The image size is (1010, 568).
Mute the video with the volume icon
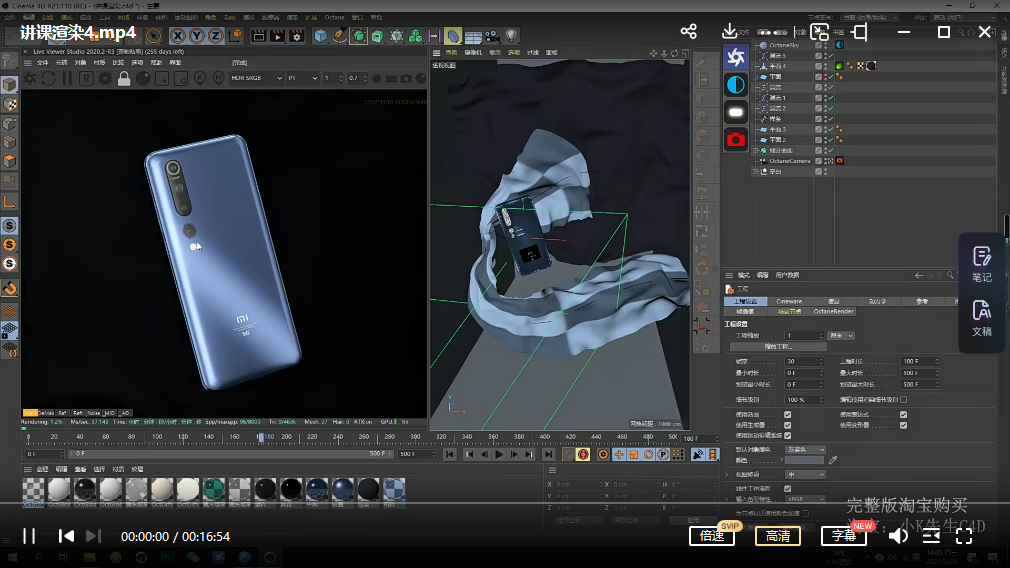pyautogui.click(x=898, y=536)
